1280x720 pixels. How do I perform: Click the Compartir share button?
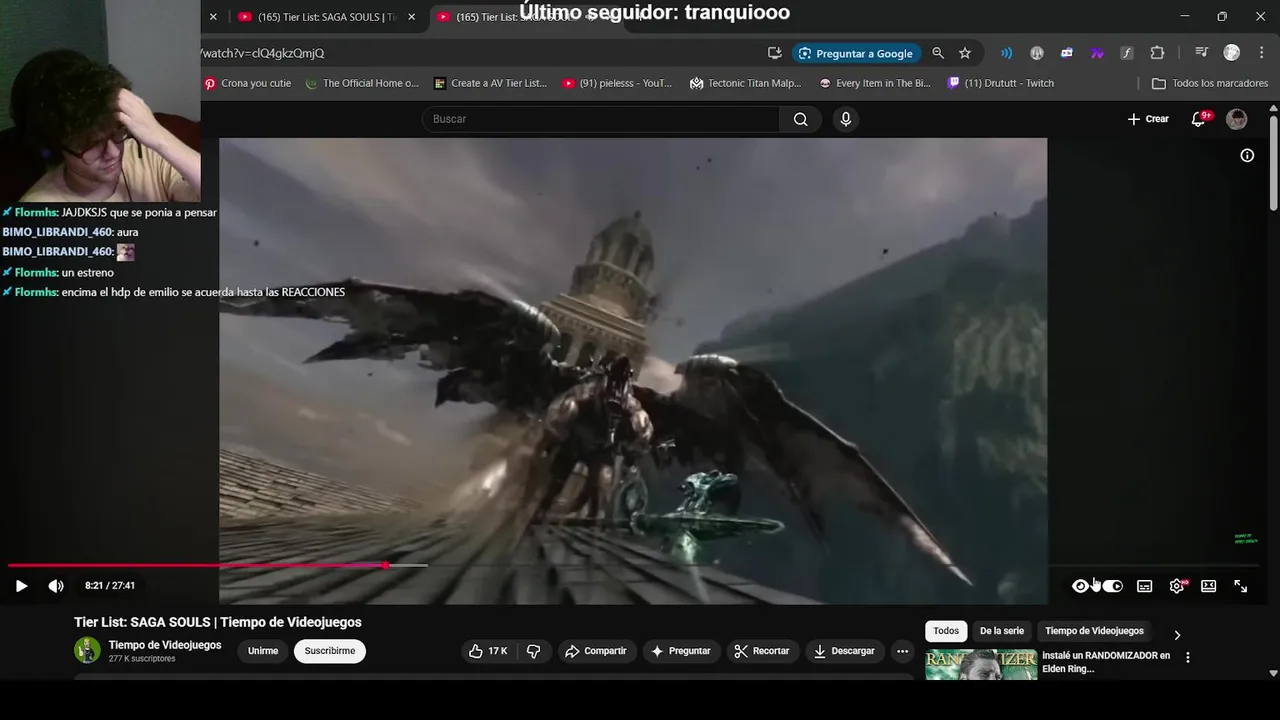coord(596,651)
